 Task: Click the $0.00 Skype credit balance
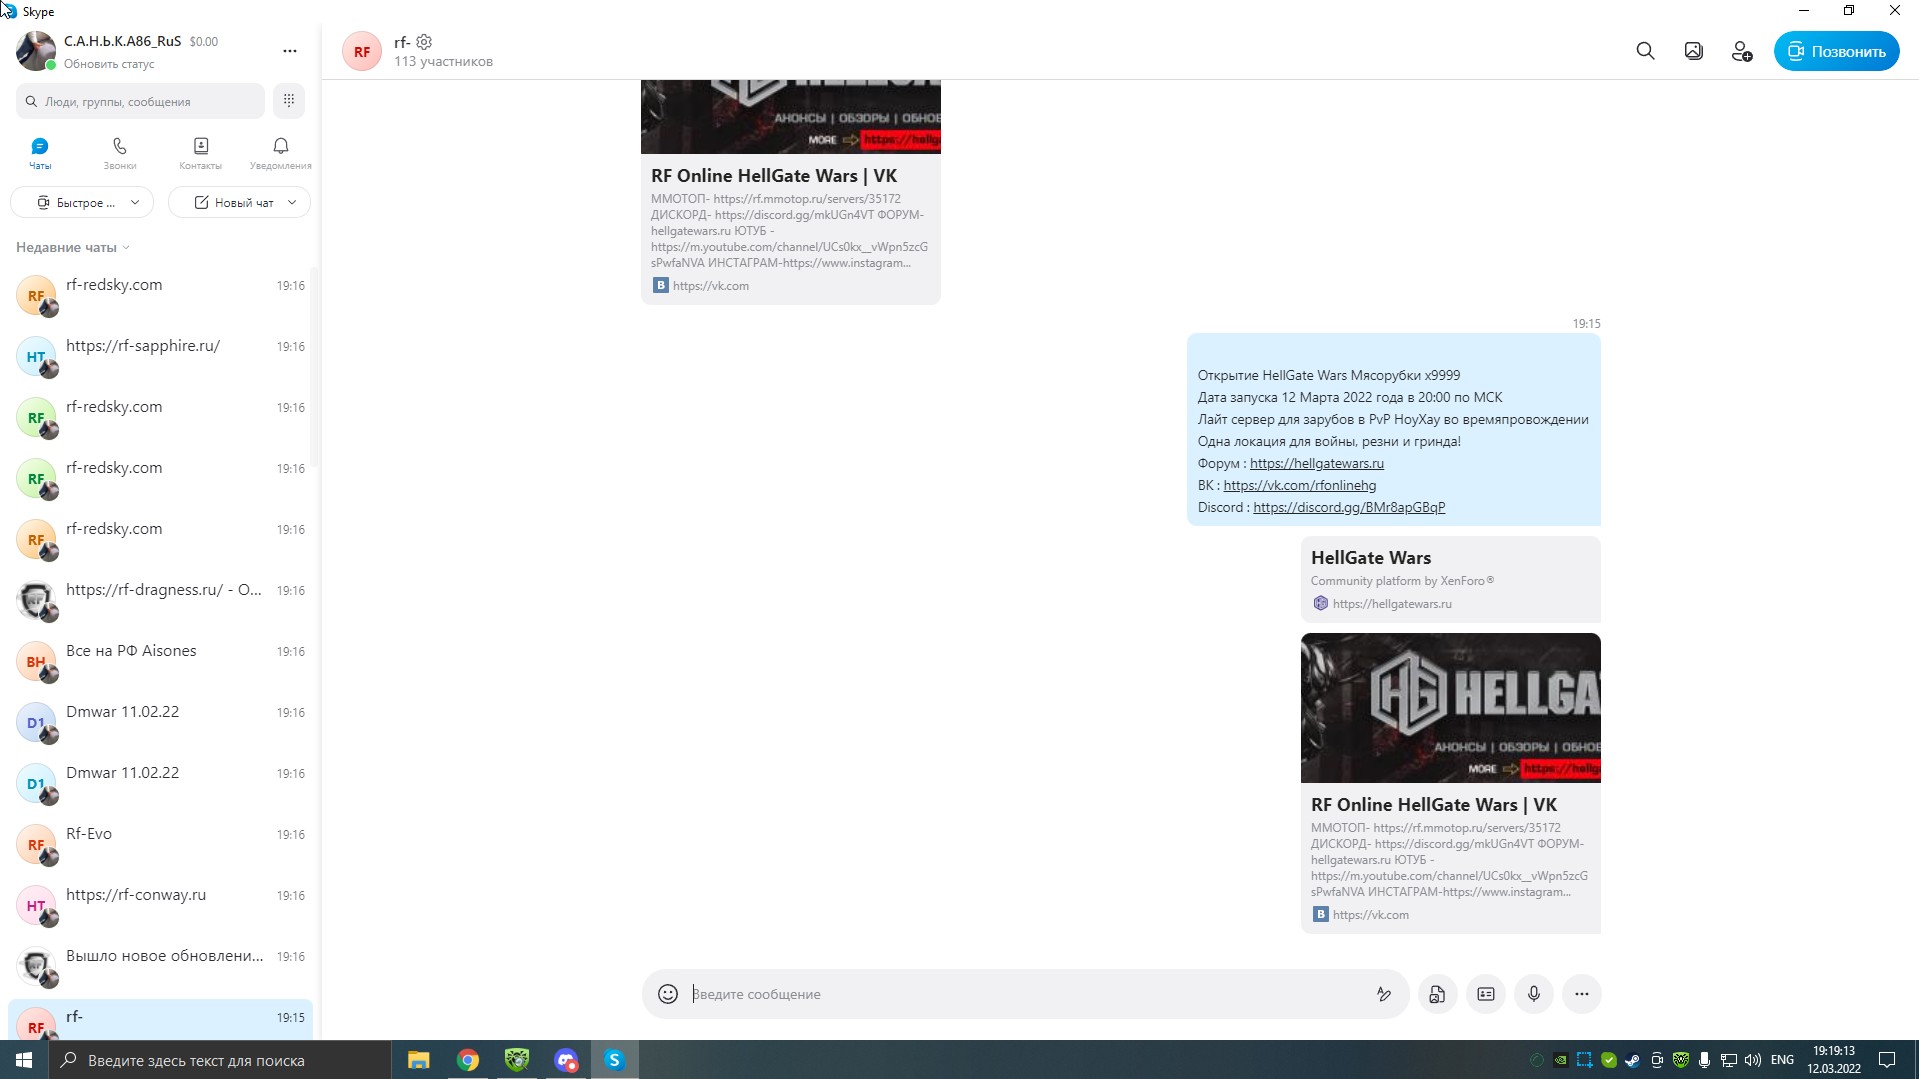click(x=204, y=42)
